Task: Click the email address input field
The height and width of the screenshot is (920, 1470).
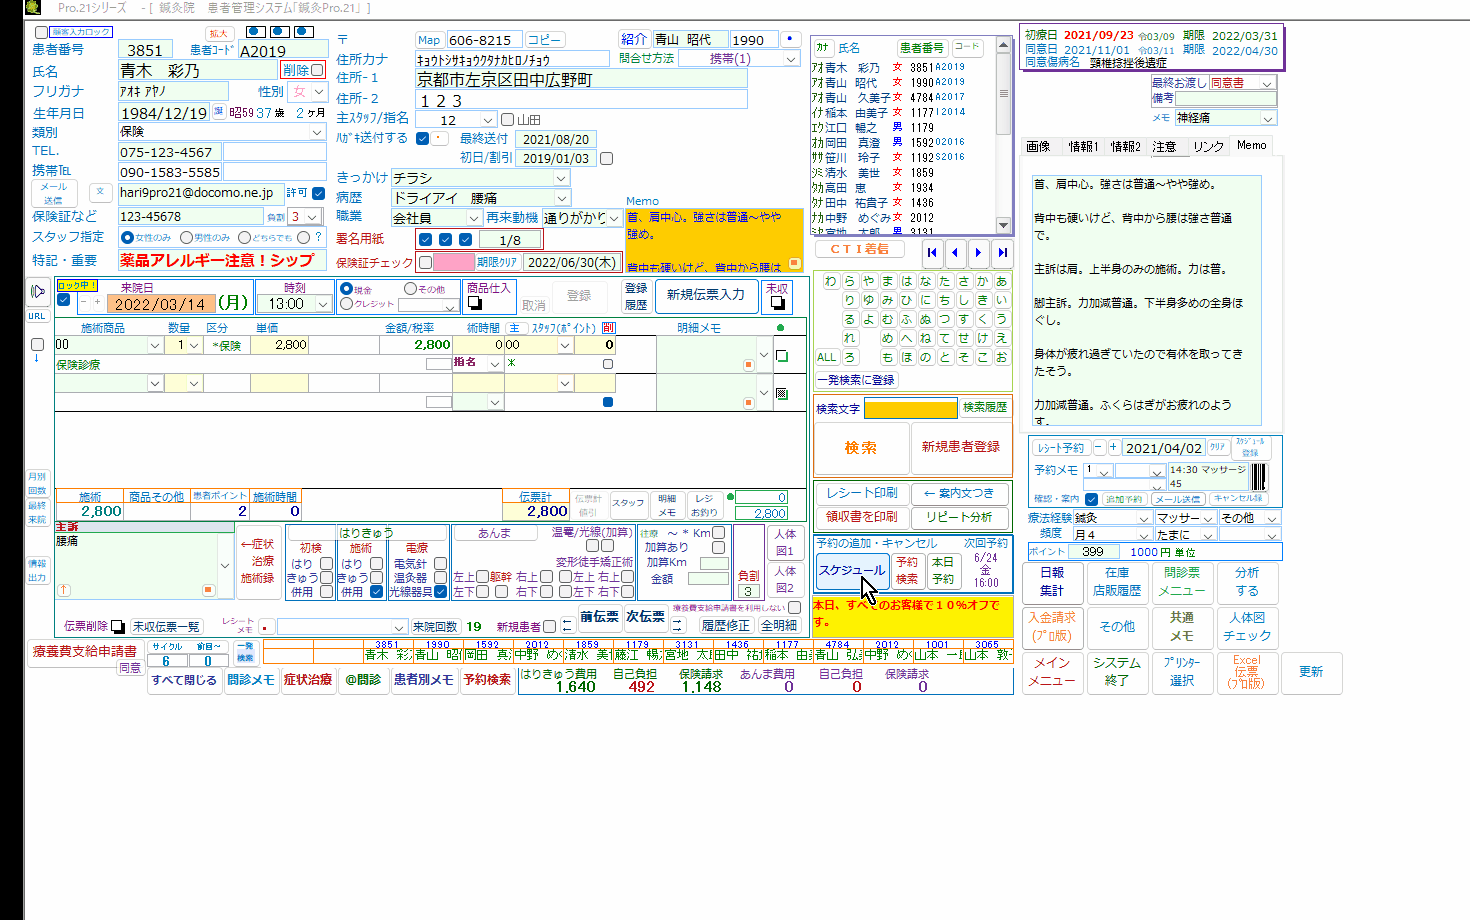Action: (x=199, y=193)
